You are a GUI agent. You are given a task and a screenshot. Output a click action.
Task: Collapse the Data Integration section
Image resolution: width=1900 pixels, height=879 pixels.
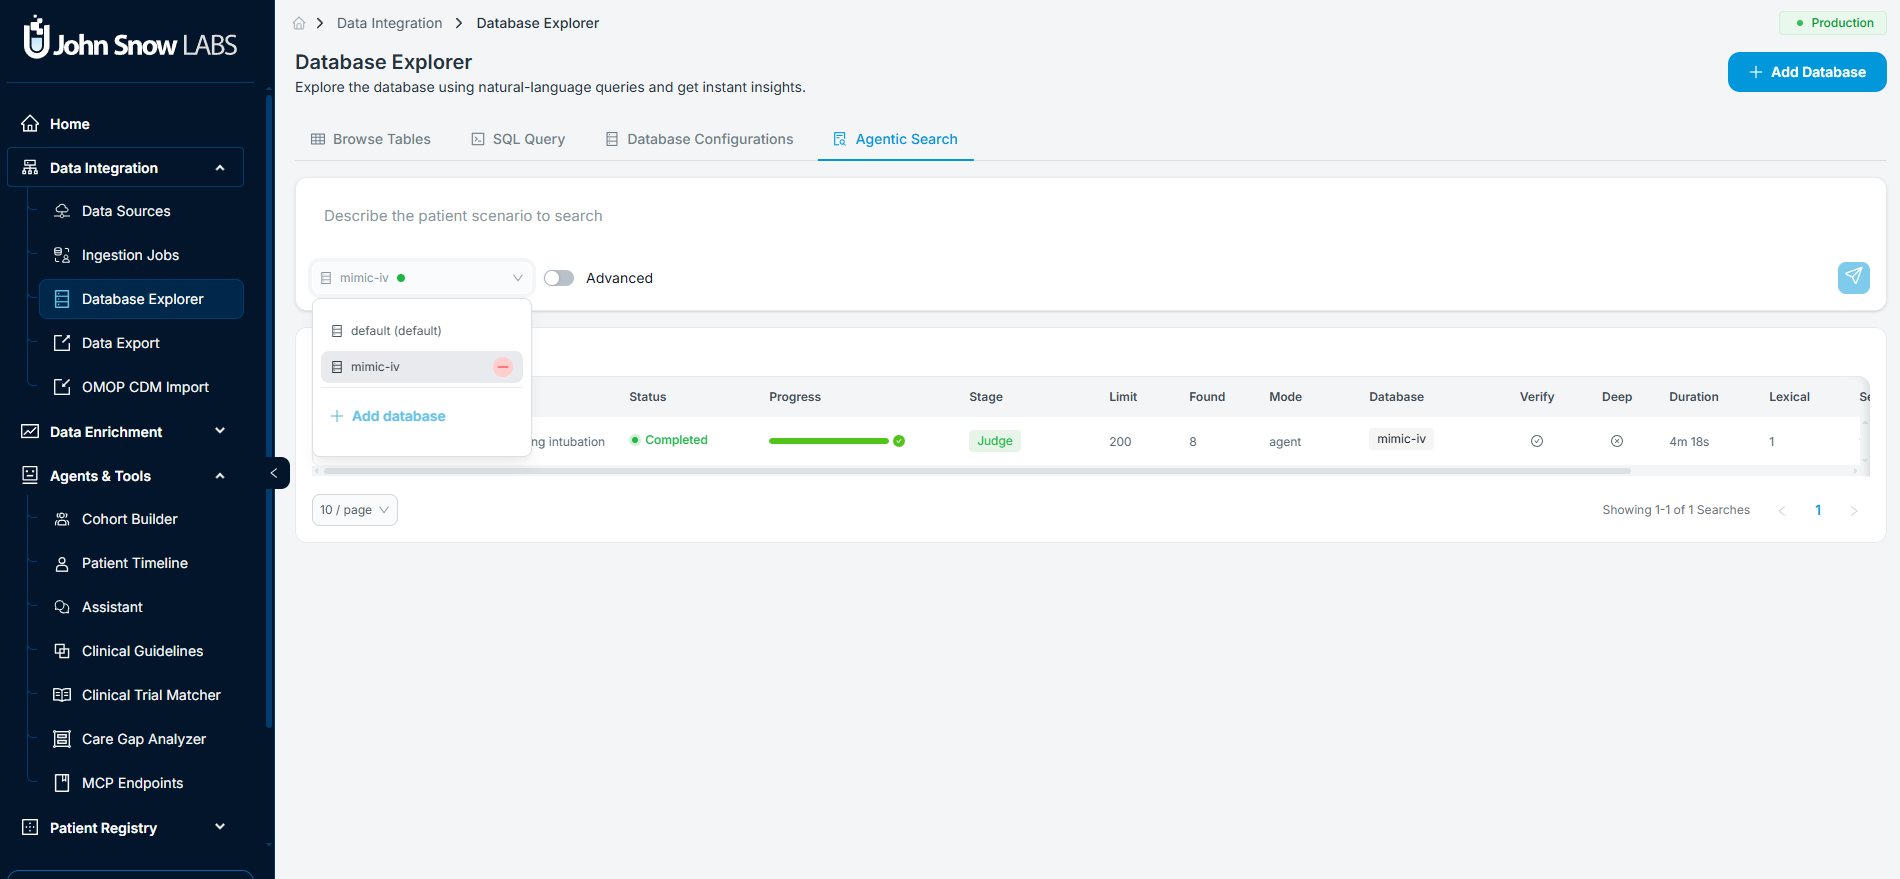coord(125,168)
